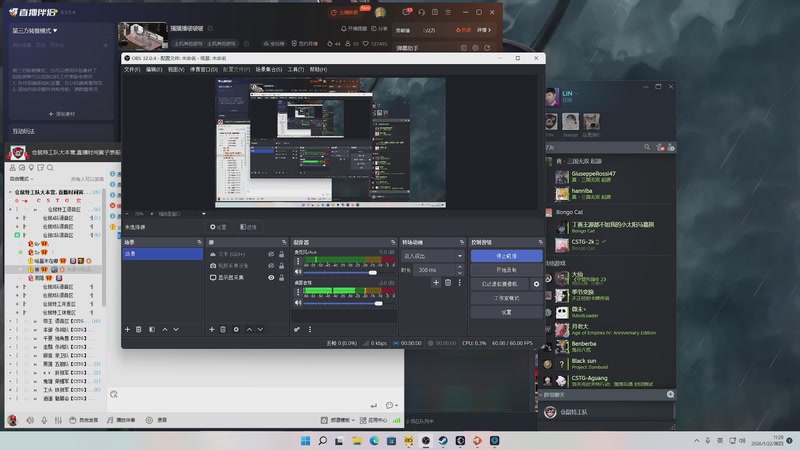Add a new source in Sources panel
Viewport: 800px width, 450px height.
pyautogui.click(x=212, y=330)
